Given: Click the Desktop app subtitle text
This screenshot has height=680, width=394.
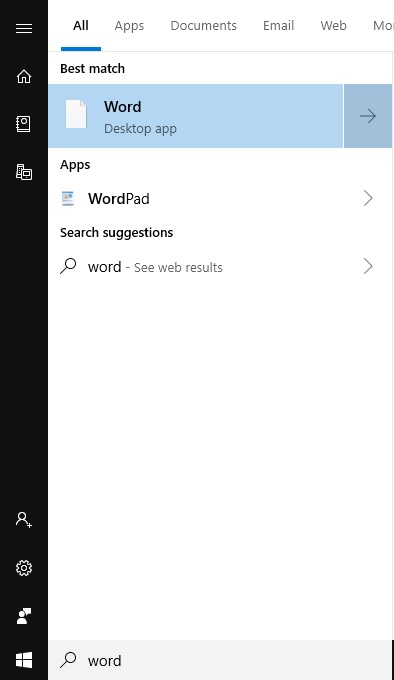Looking at the screenshot, I should coord(140,129).
